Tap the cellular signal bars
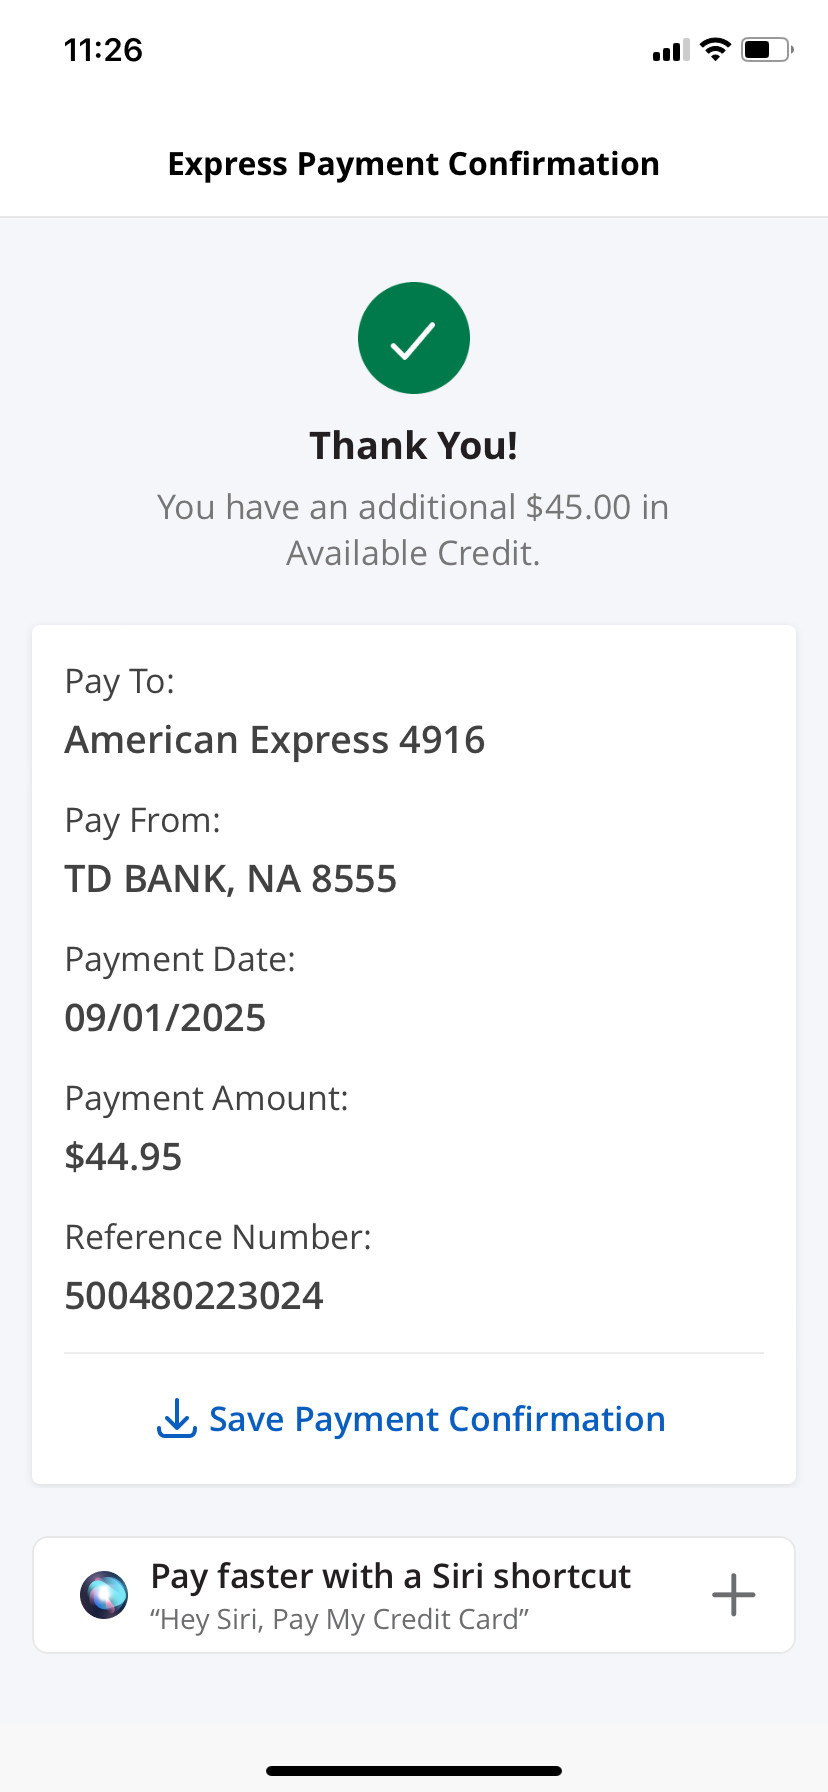 pos(670,50)
